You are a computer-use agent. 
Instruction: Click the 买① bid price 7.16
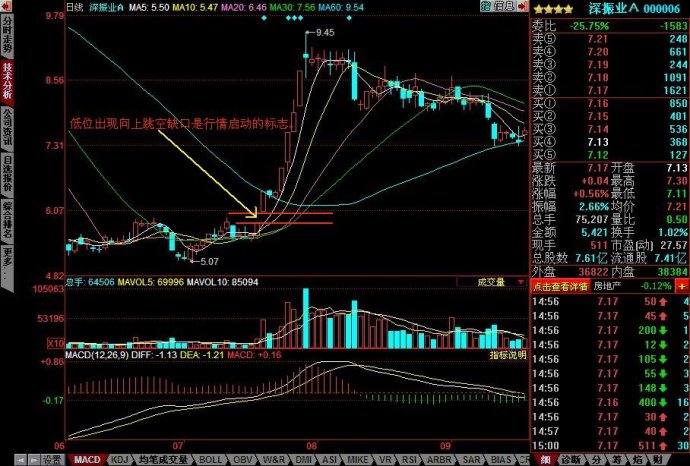point(598,103)
